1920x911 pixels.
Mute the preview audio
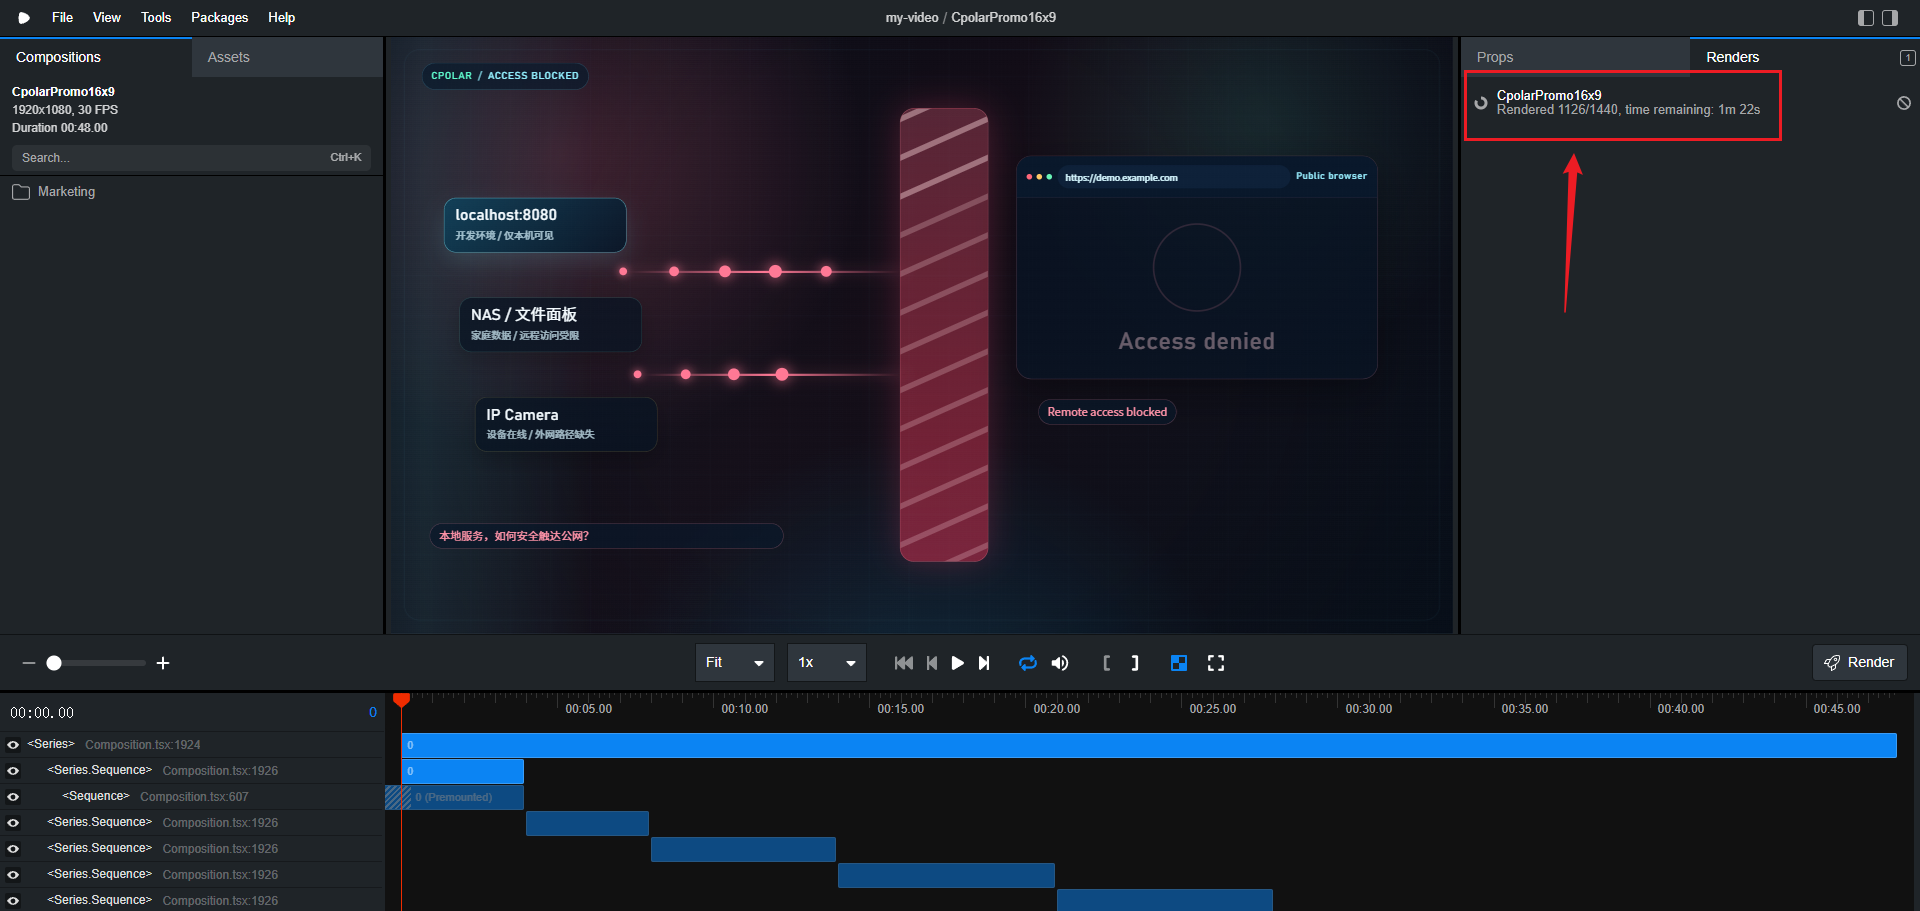pyautogui.click(x=1060, y=663)
